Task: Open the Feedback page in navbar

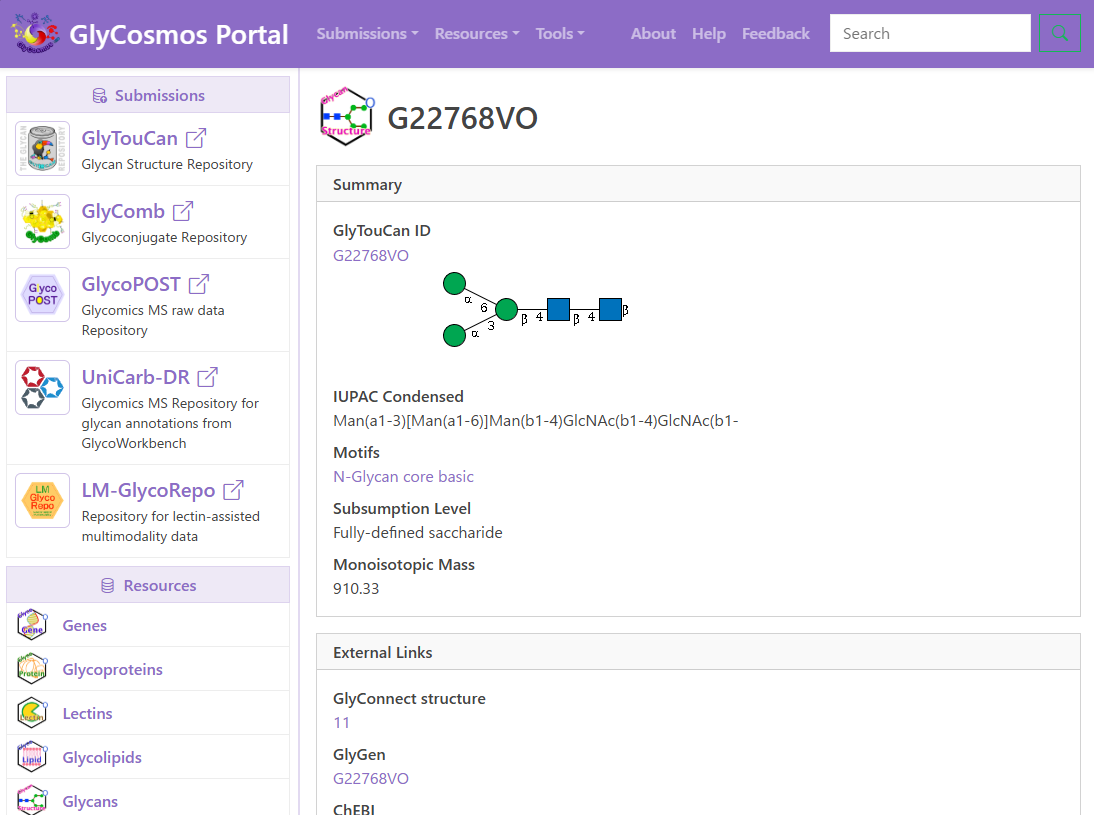Action: coord(775,34)
